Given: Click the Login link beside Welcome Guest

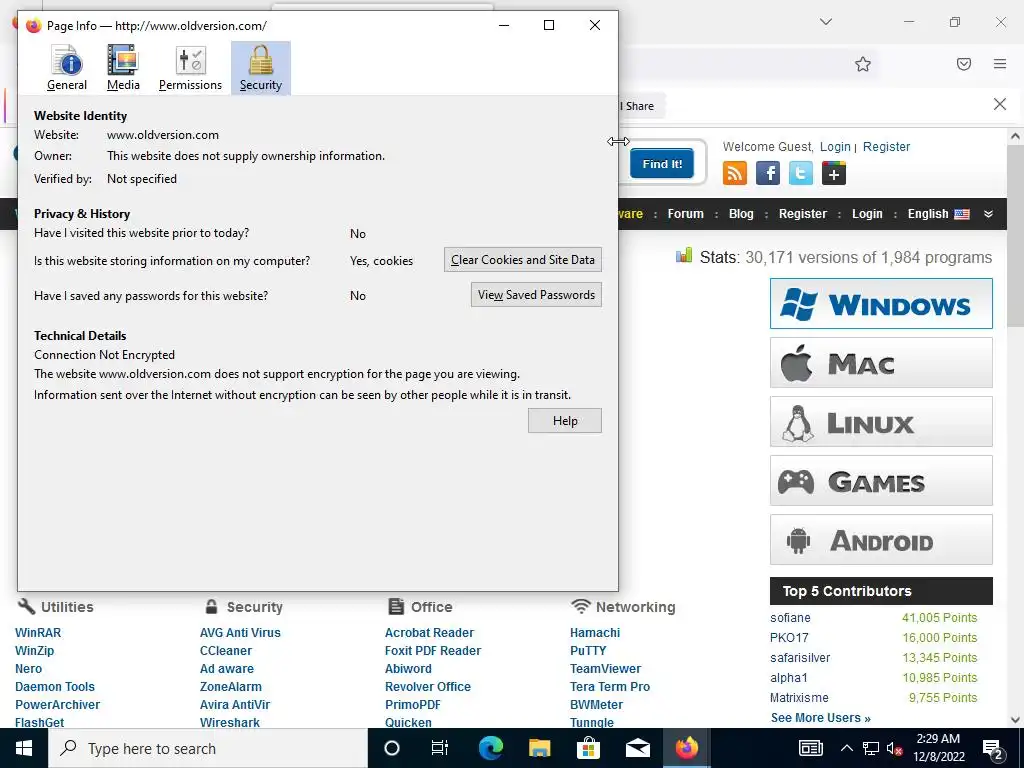Looking at the screenshot, I should (x=835, y=147).
